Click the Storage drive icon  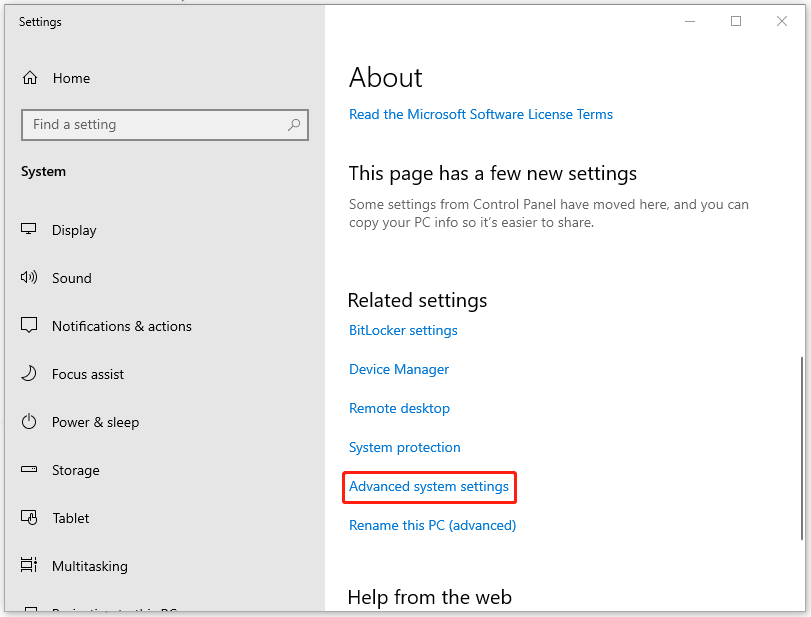tap(29, 470)
